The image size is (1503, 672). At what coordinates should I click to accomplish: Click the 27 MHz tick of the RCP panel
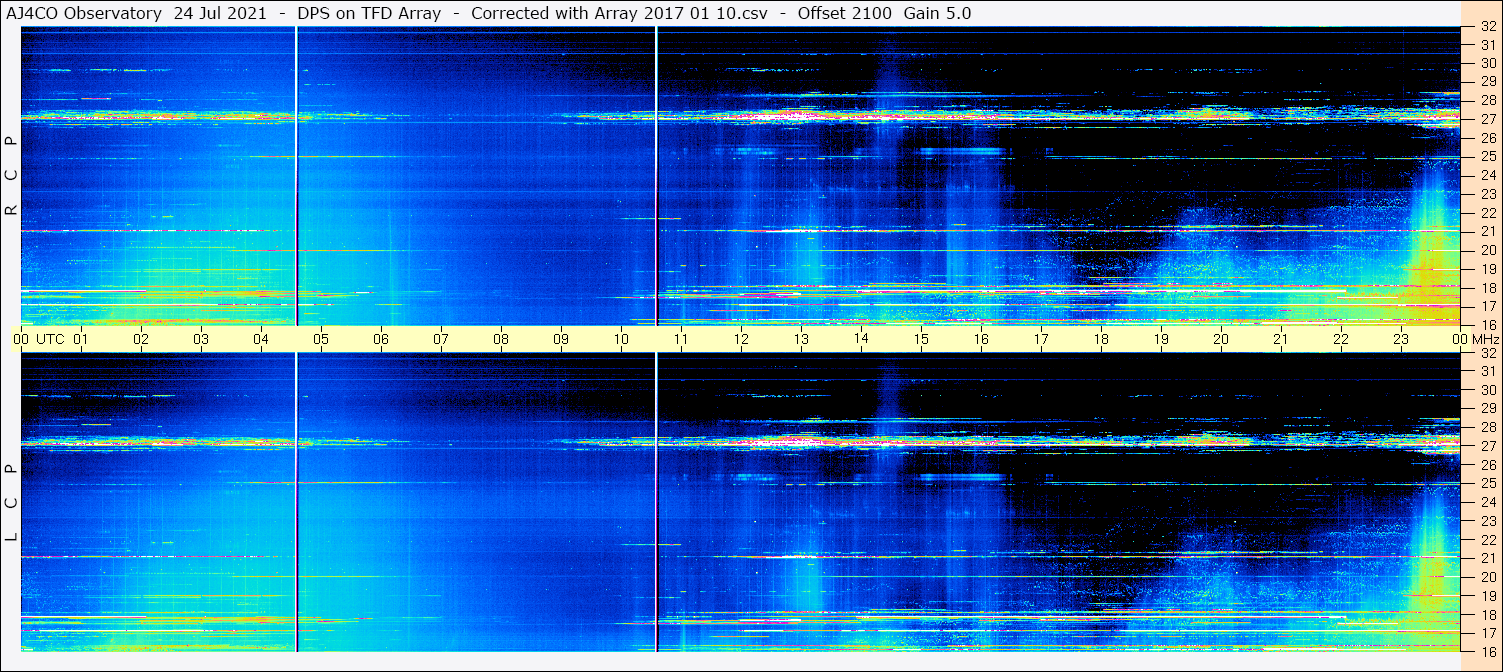(1487, 118)
